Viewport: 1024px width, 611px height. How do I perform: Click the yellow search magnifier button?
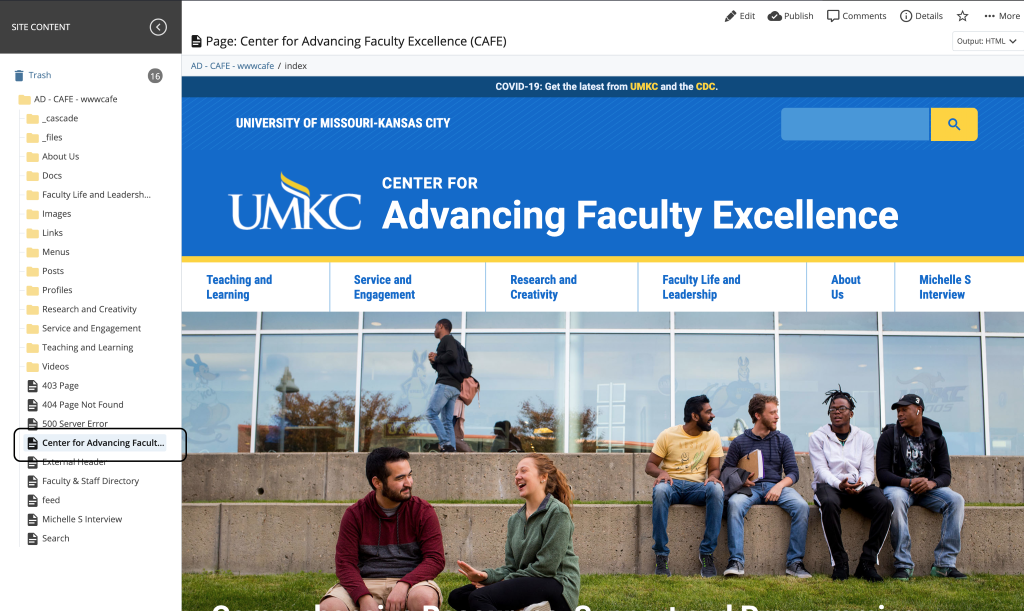tap(953, 124)
